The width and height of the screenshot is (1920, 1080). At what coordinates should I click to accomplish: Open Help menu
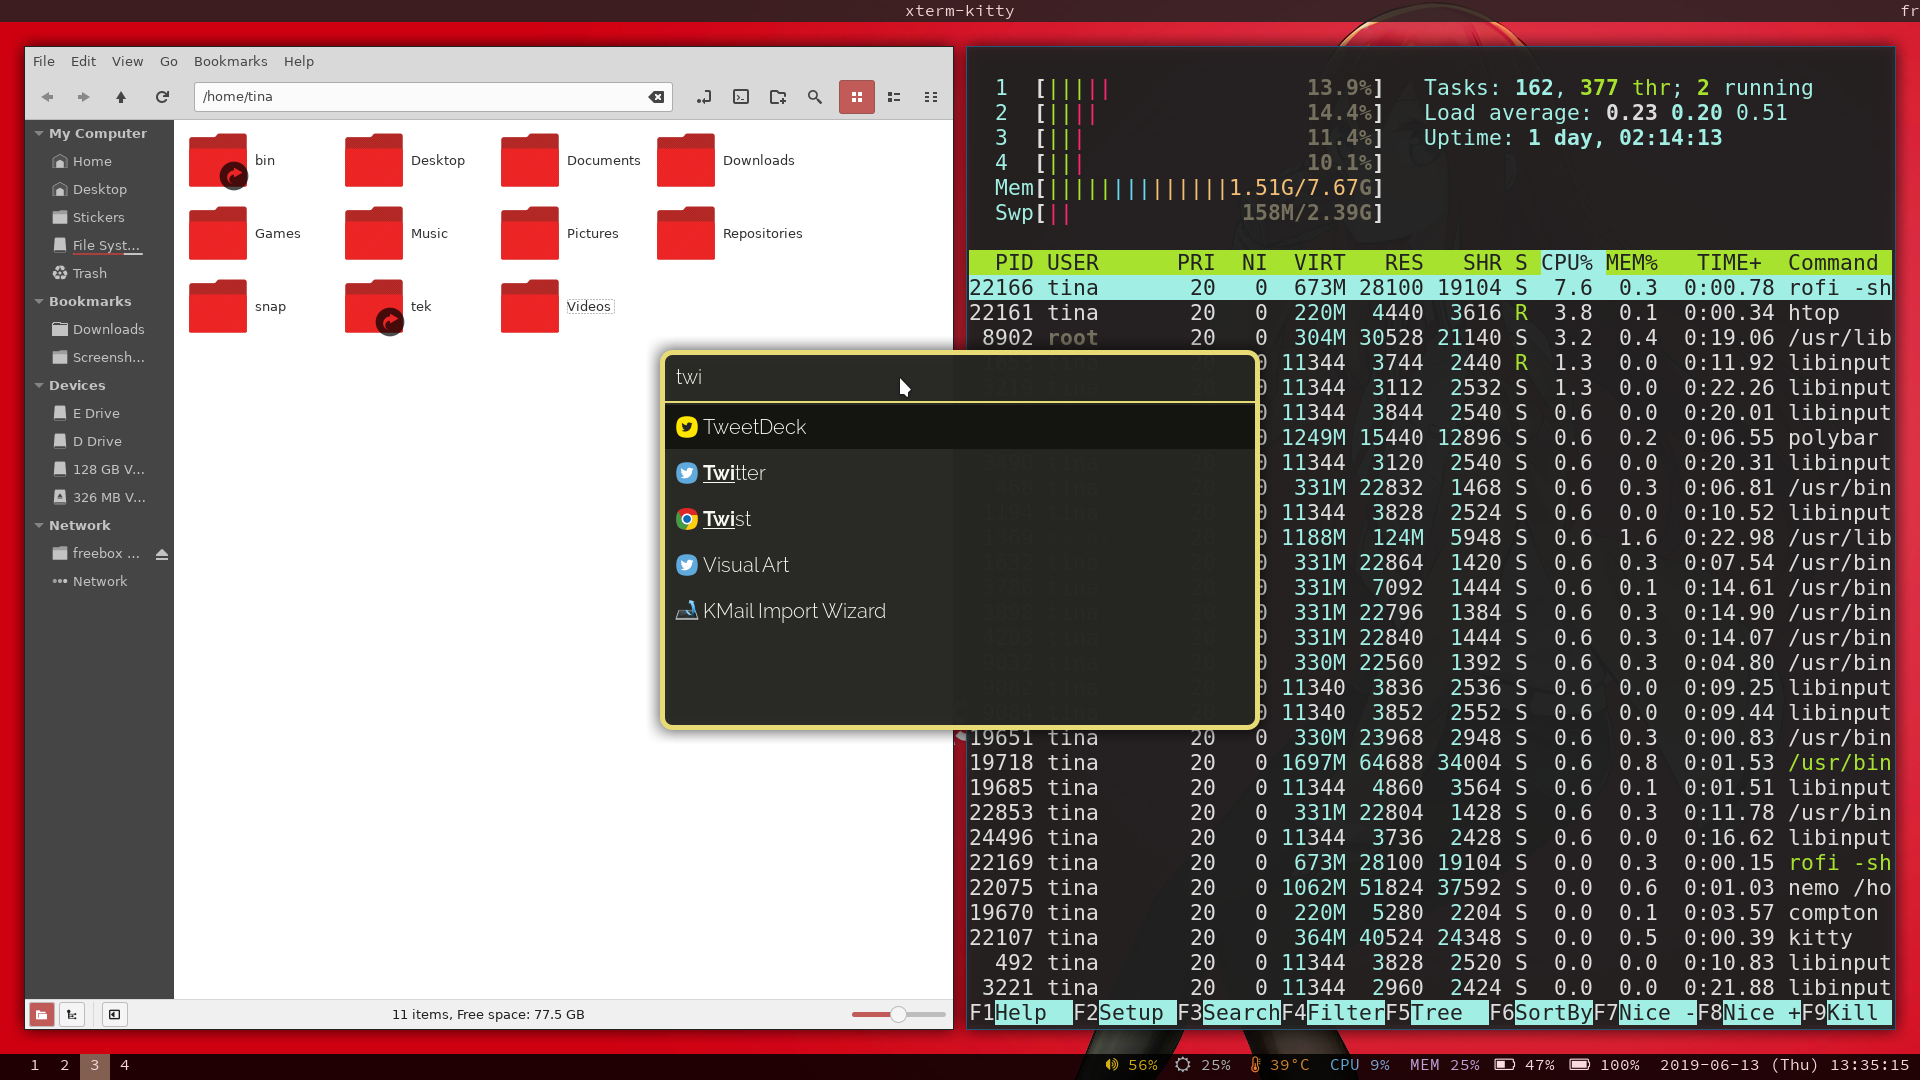[x=299, y=61]
